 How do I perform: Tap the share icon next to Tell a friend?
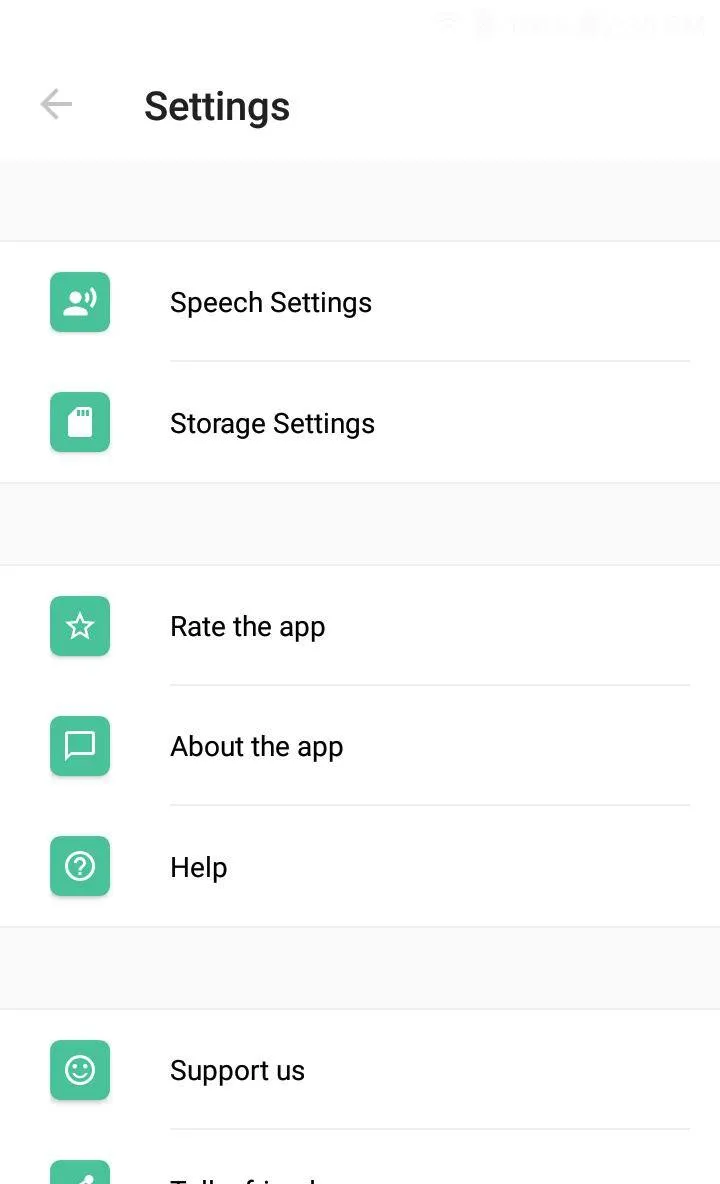(80, 1175)
